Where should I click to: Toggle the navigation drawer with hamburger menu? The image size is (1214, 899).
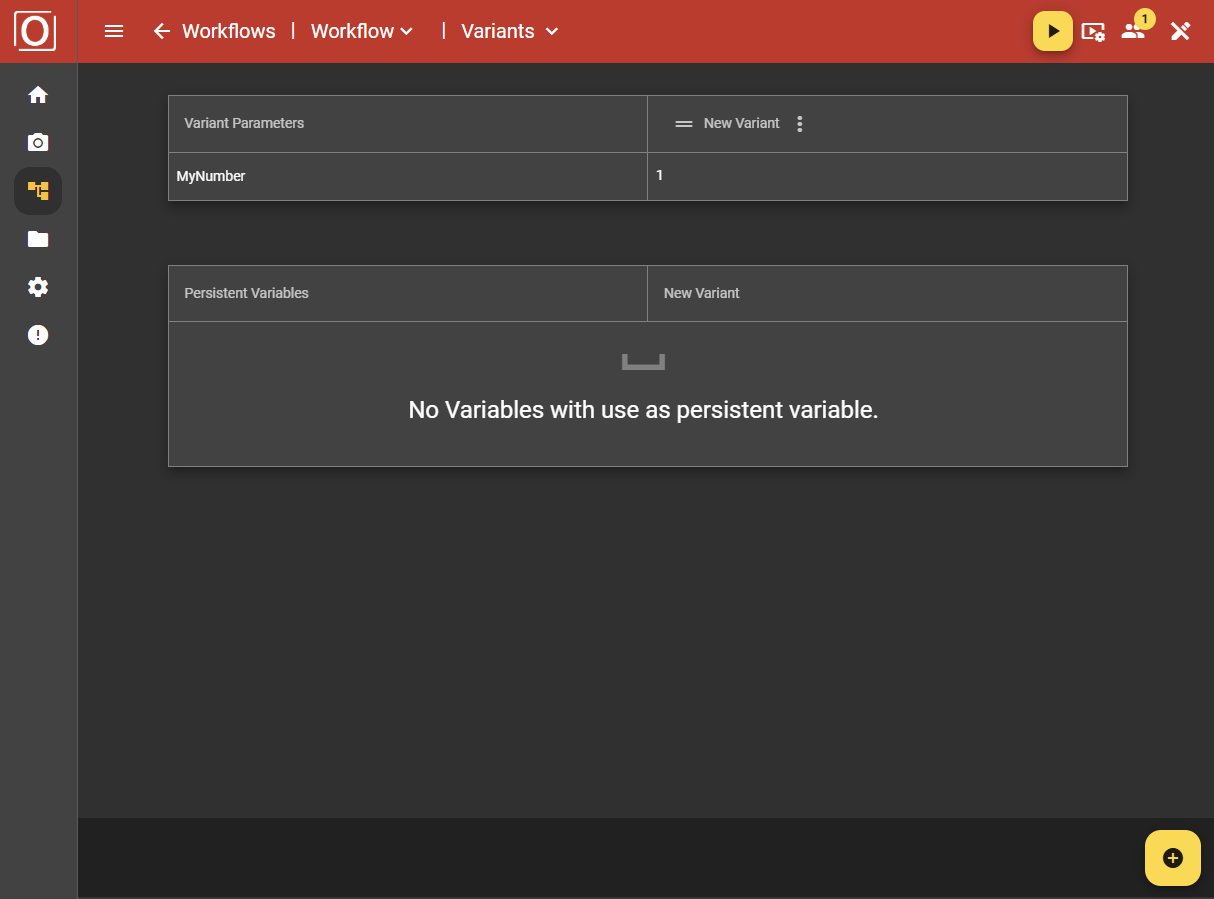(113, 31)
